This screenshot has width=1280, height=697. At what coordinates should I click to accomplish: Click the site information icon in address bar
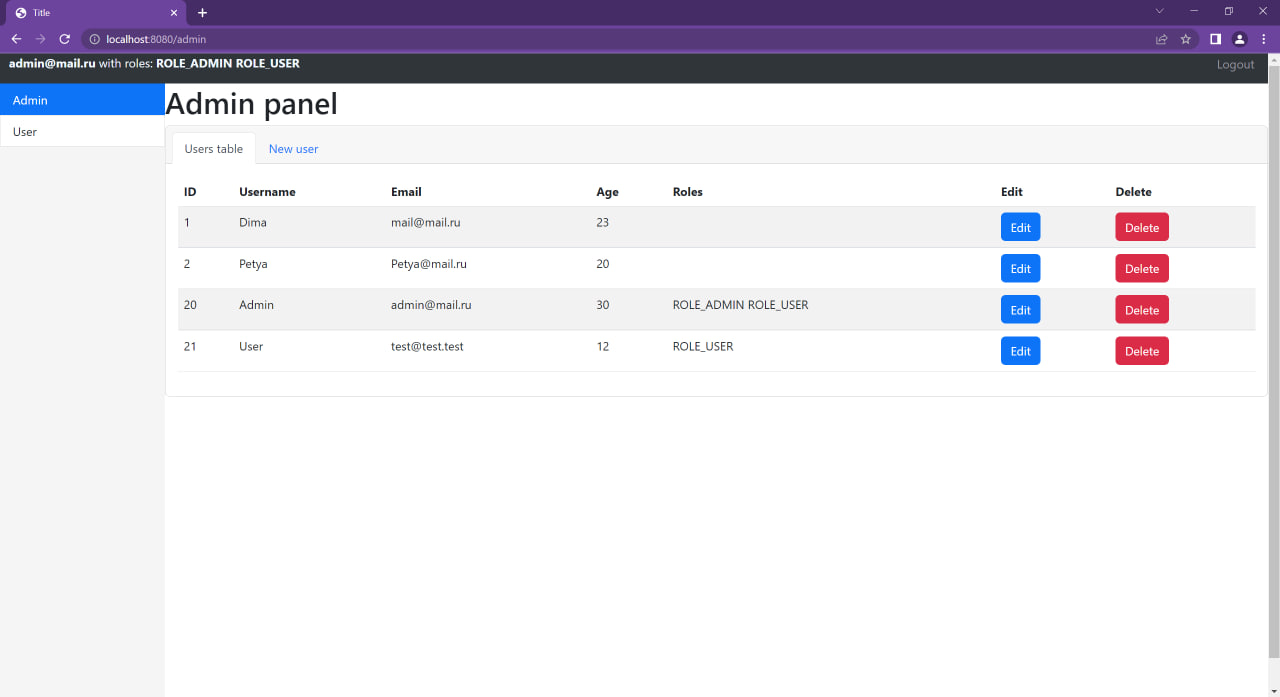tap(95, 39)
